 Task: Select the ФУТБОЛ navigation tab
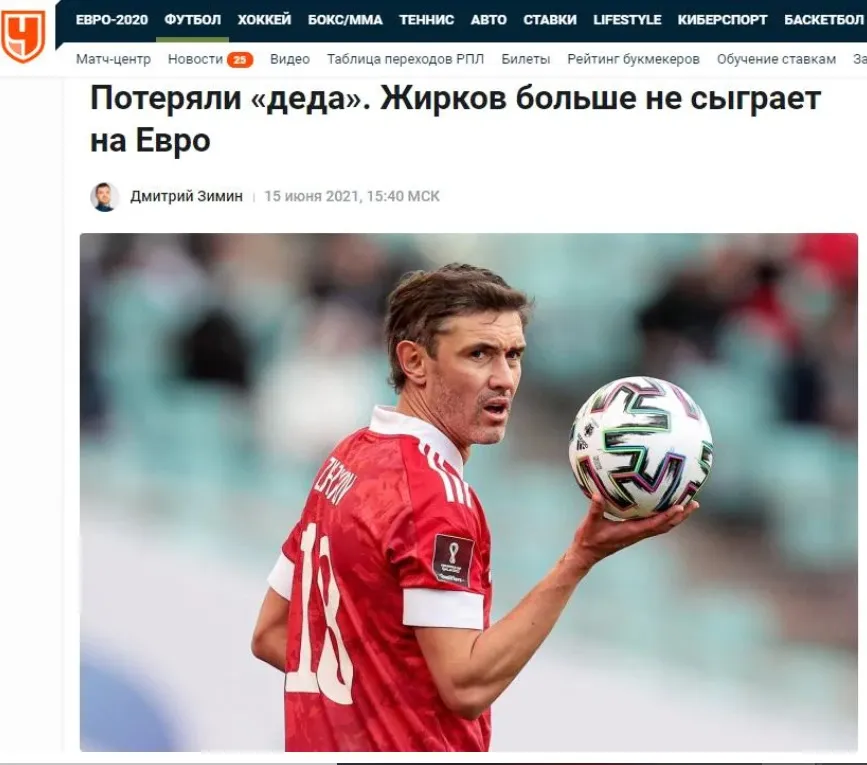pos(192,20)
